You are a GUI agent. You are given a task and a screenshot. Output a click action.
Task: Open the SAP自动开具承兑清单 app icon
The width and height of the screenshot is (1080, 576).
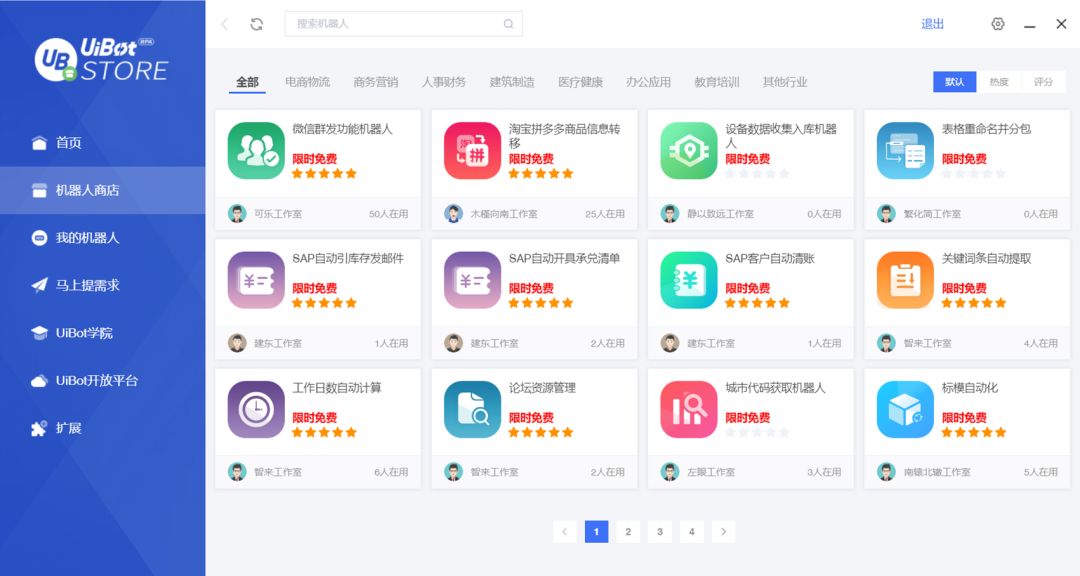(472, 280)
